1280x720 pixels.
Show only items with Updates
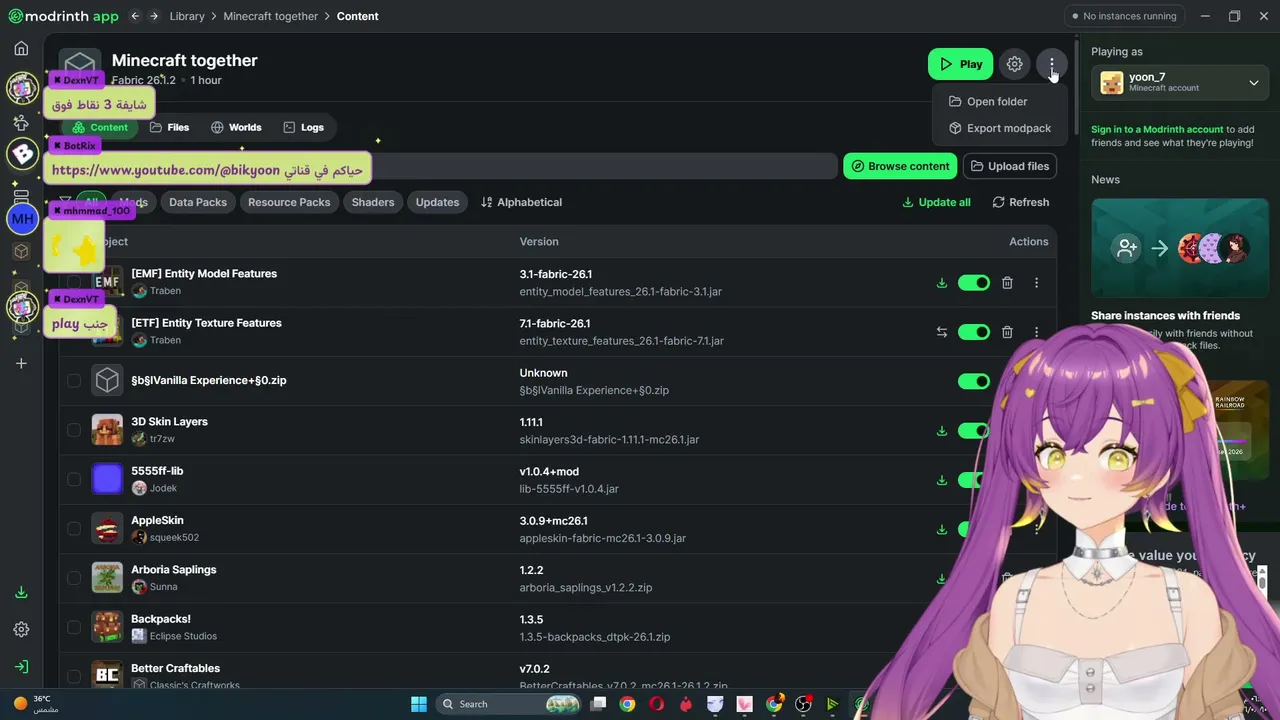[437, 202]
